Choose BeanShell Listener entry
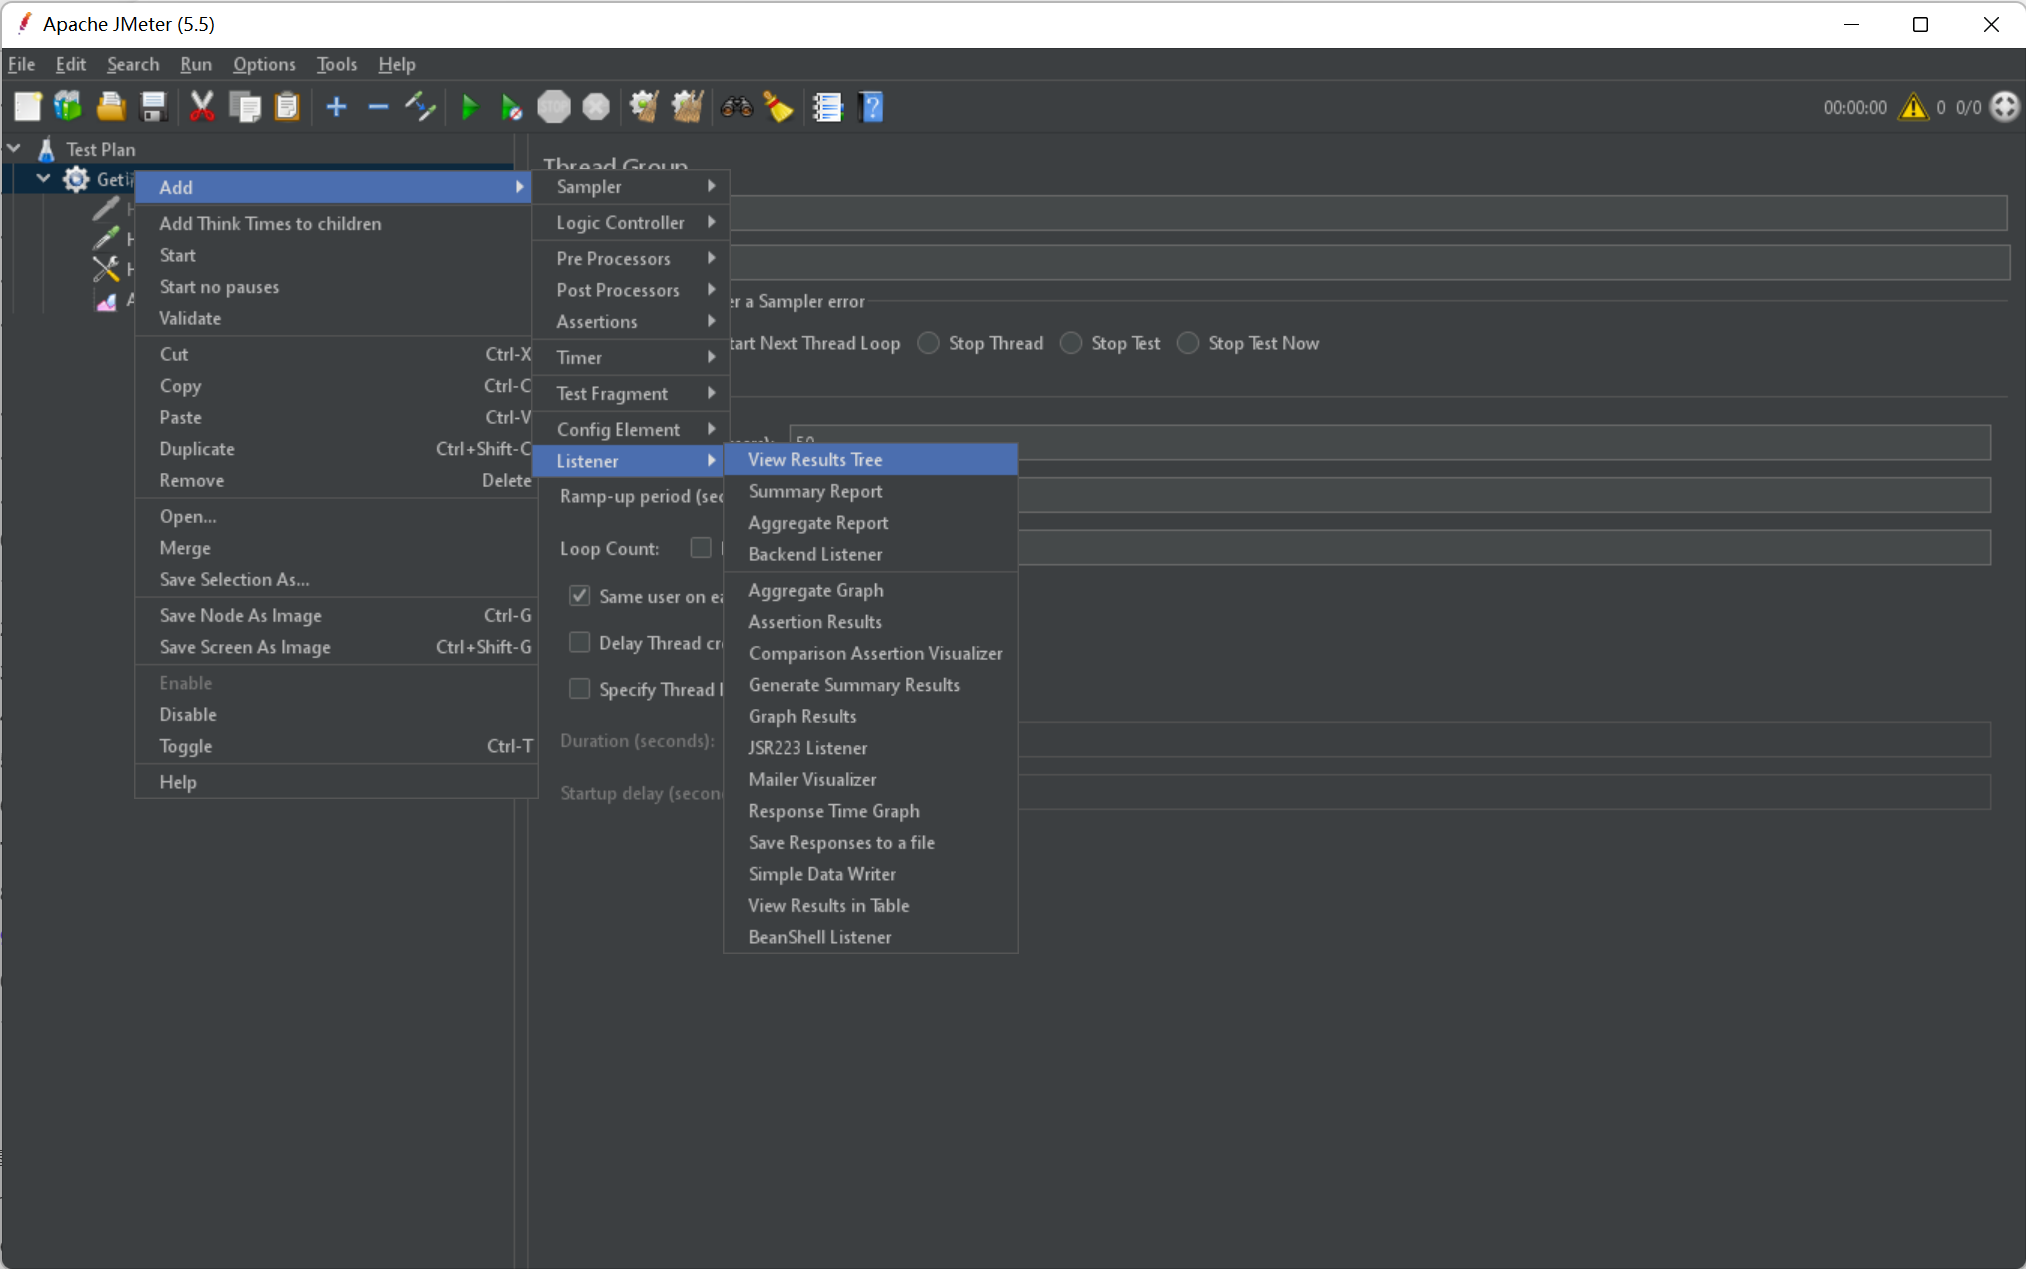This screenshot has width=2026, height=1269. tap(871, 938)
